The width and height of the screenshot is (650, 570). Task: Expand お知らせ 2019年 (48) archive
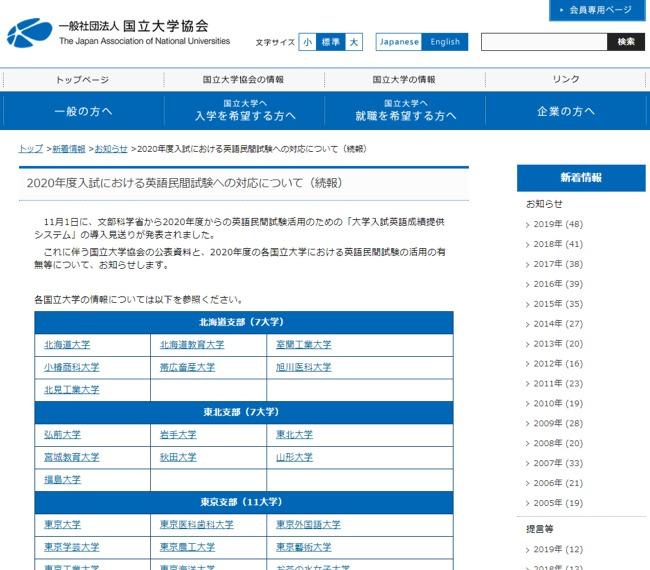tap(558, 224)
